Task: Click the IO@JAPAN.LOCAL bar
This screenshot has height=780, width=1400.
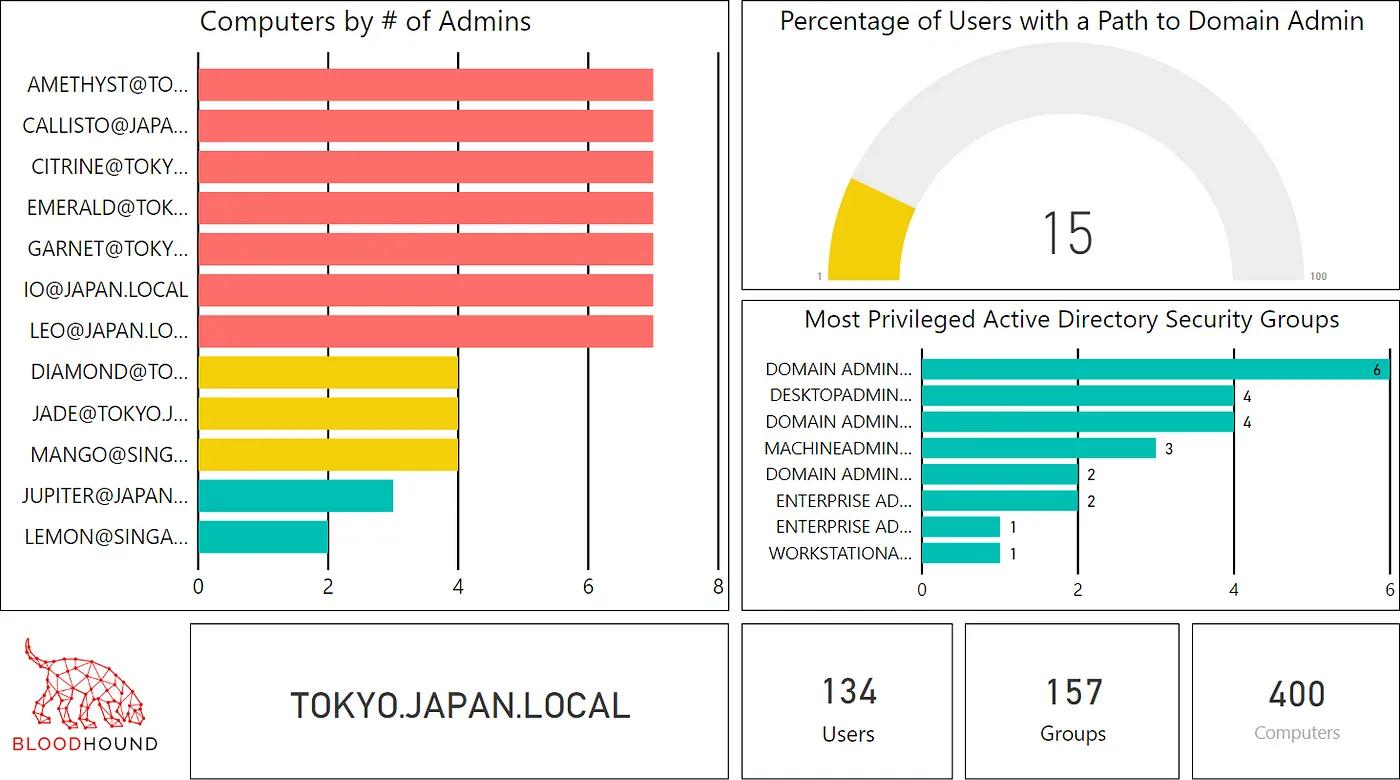Action: pyautogui.click(x=426, y=290)
